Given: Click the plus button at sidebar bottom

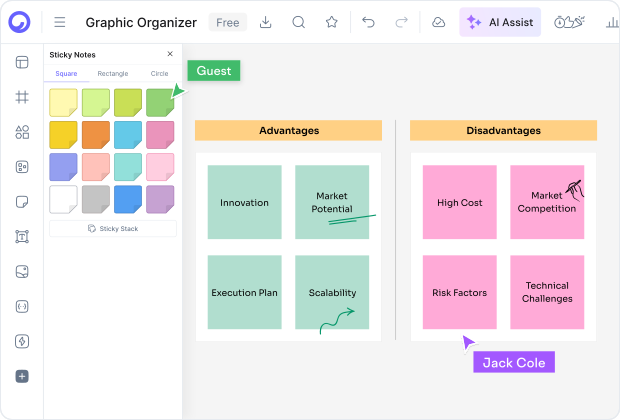Looking at the screenshot, I should coord(22,376).
